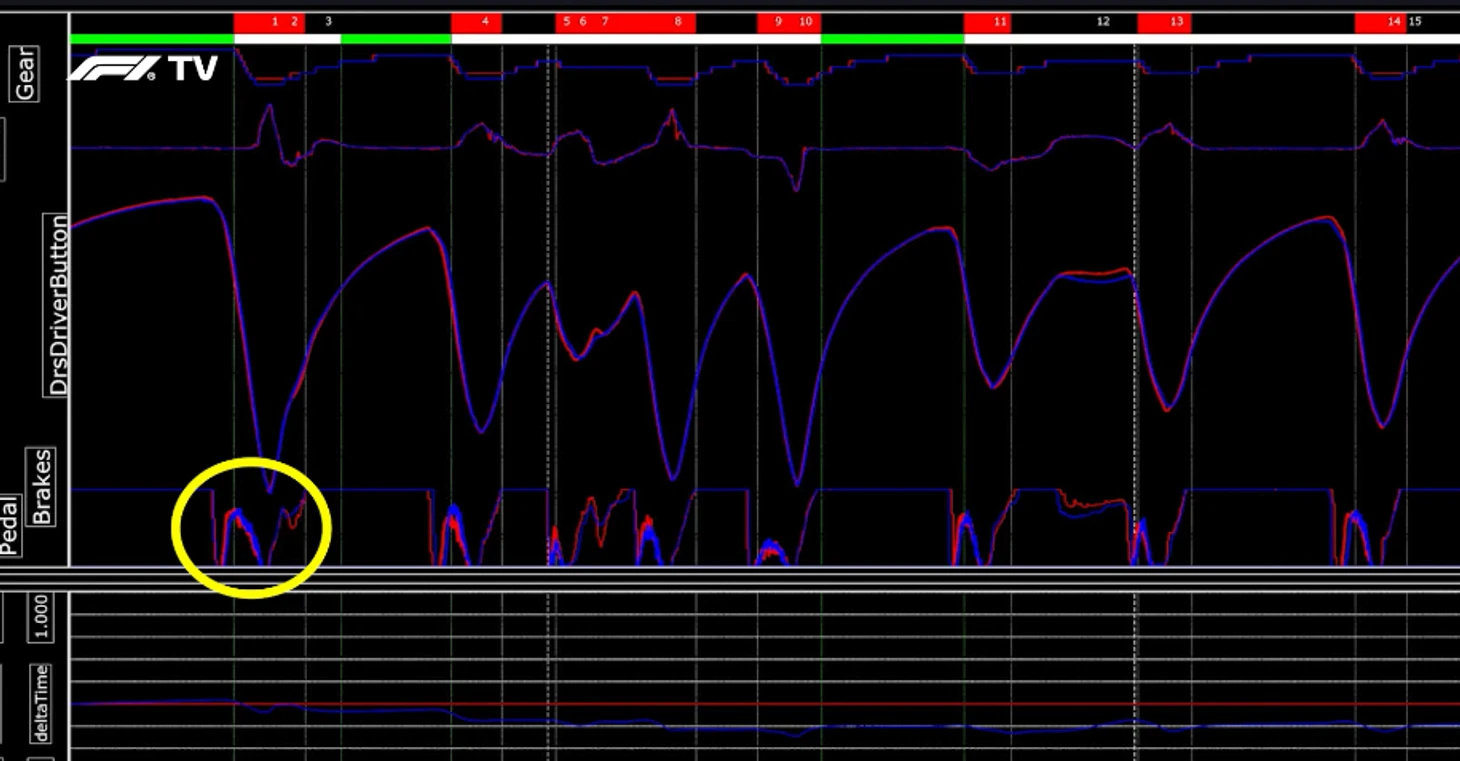Click turn 12 marker on track bar

coord(1103,21)
